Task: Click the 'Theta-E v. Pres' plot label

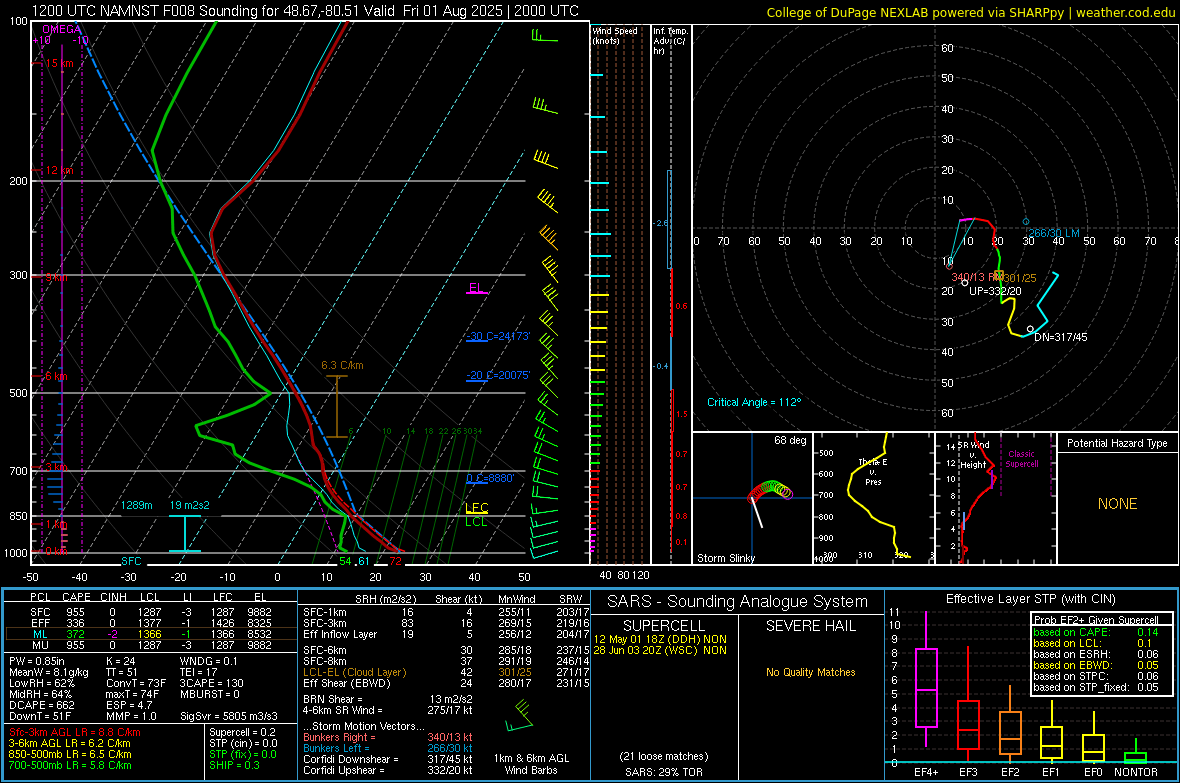Action: coord(873,471)
